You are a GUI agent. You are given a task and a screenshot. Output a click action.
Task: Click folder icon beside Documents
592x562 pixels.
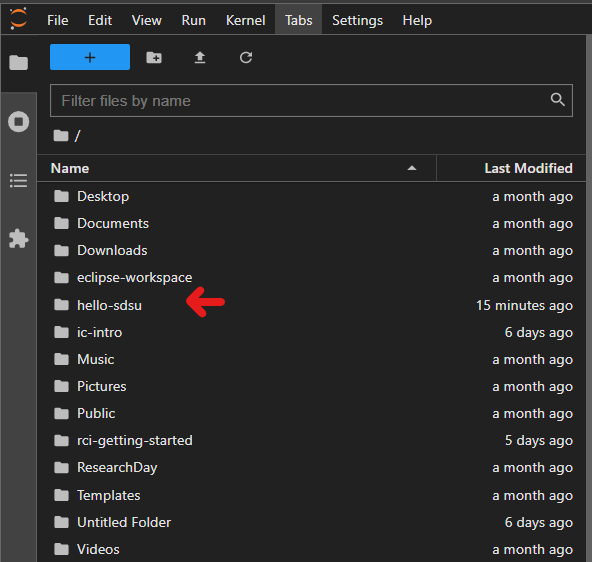61,223
